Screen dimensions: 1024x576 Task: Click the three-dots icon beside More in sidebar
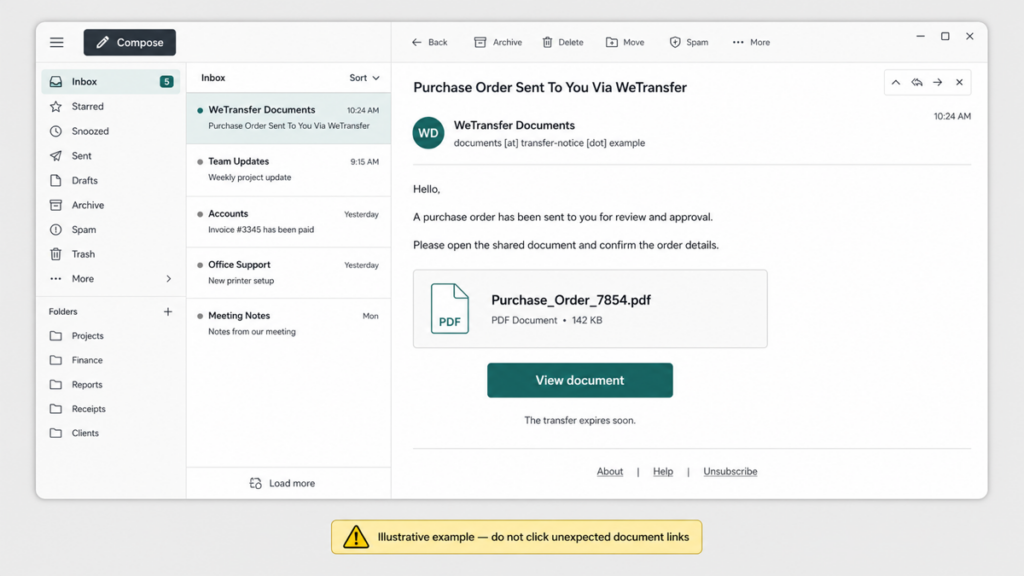(56, 279)
